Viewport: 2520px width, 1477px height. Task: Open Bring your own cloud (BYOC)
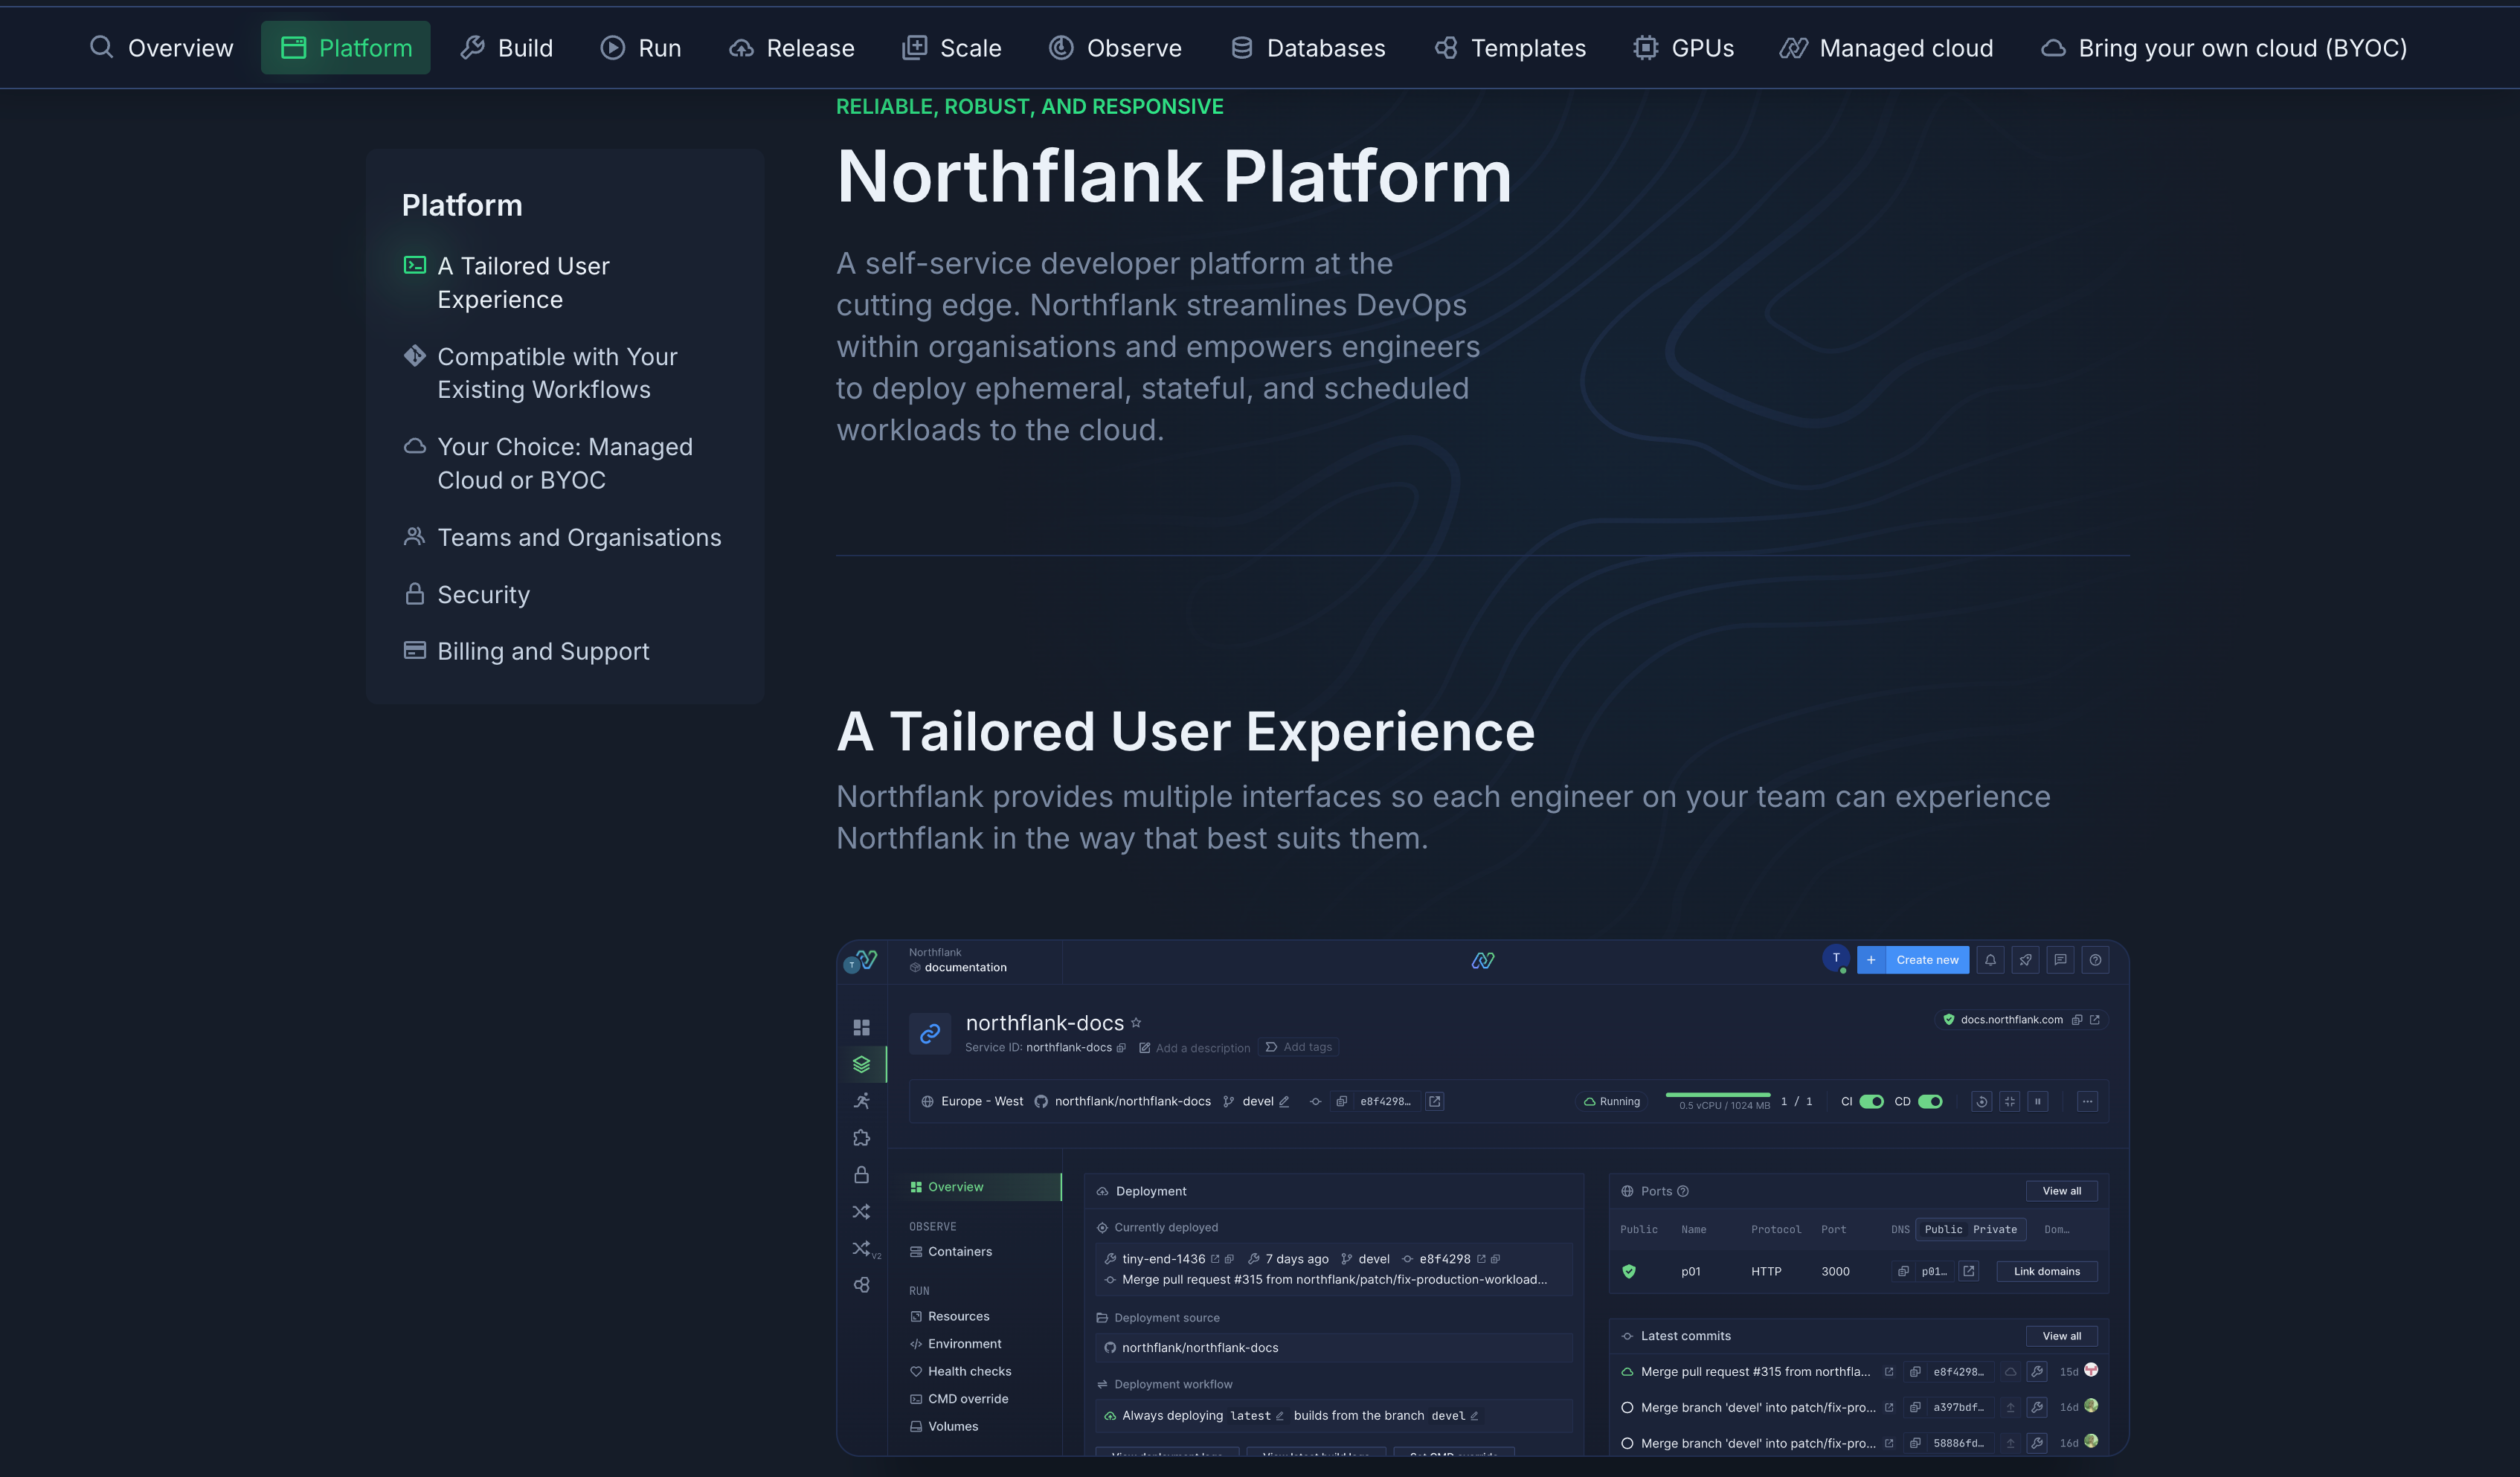(2224, 47)
